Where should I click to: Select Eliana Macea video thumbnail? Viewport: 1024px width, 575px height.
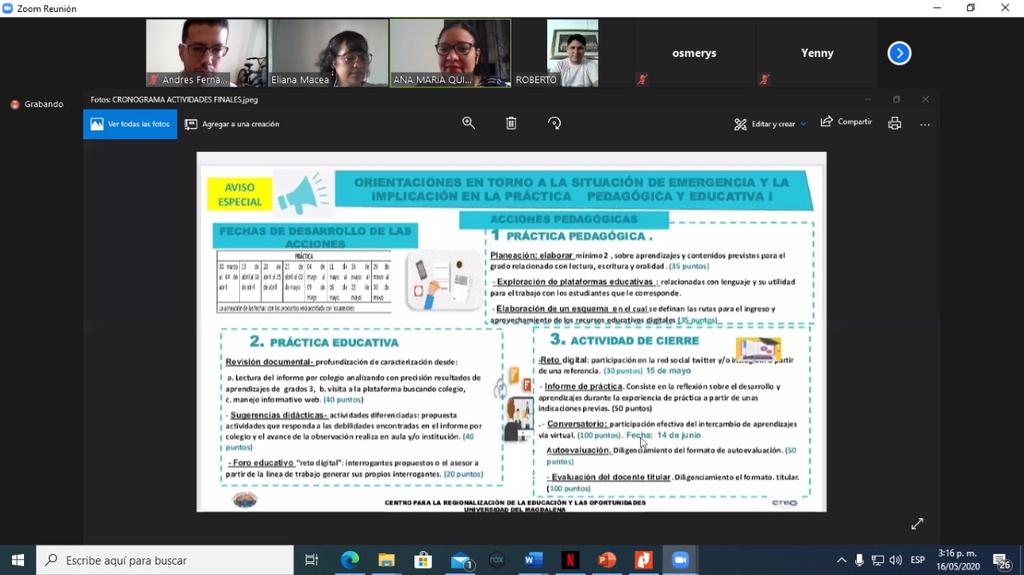point(328,53)
